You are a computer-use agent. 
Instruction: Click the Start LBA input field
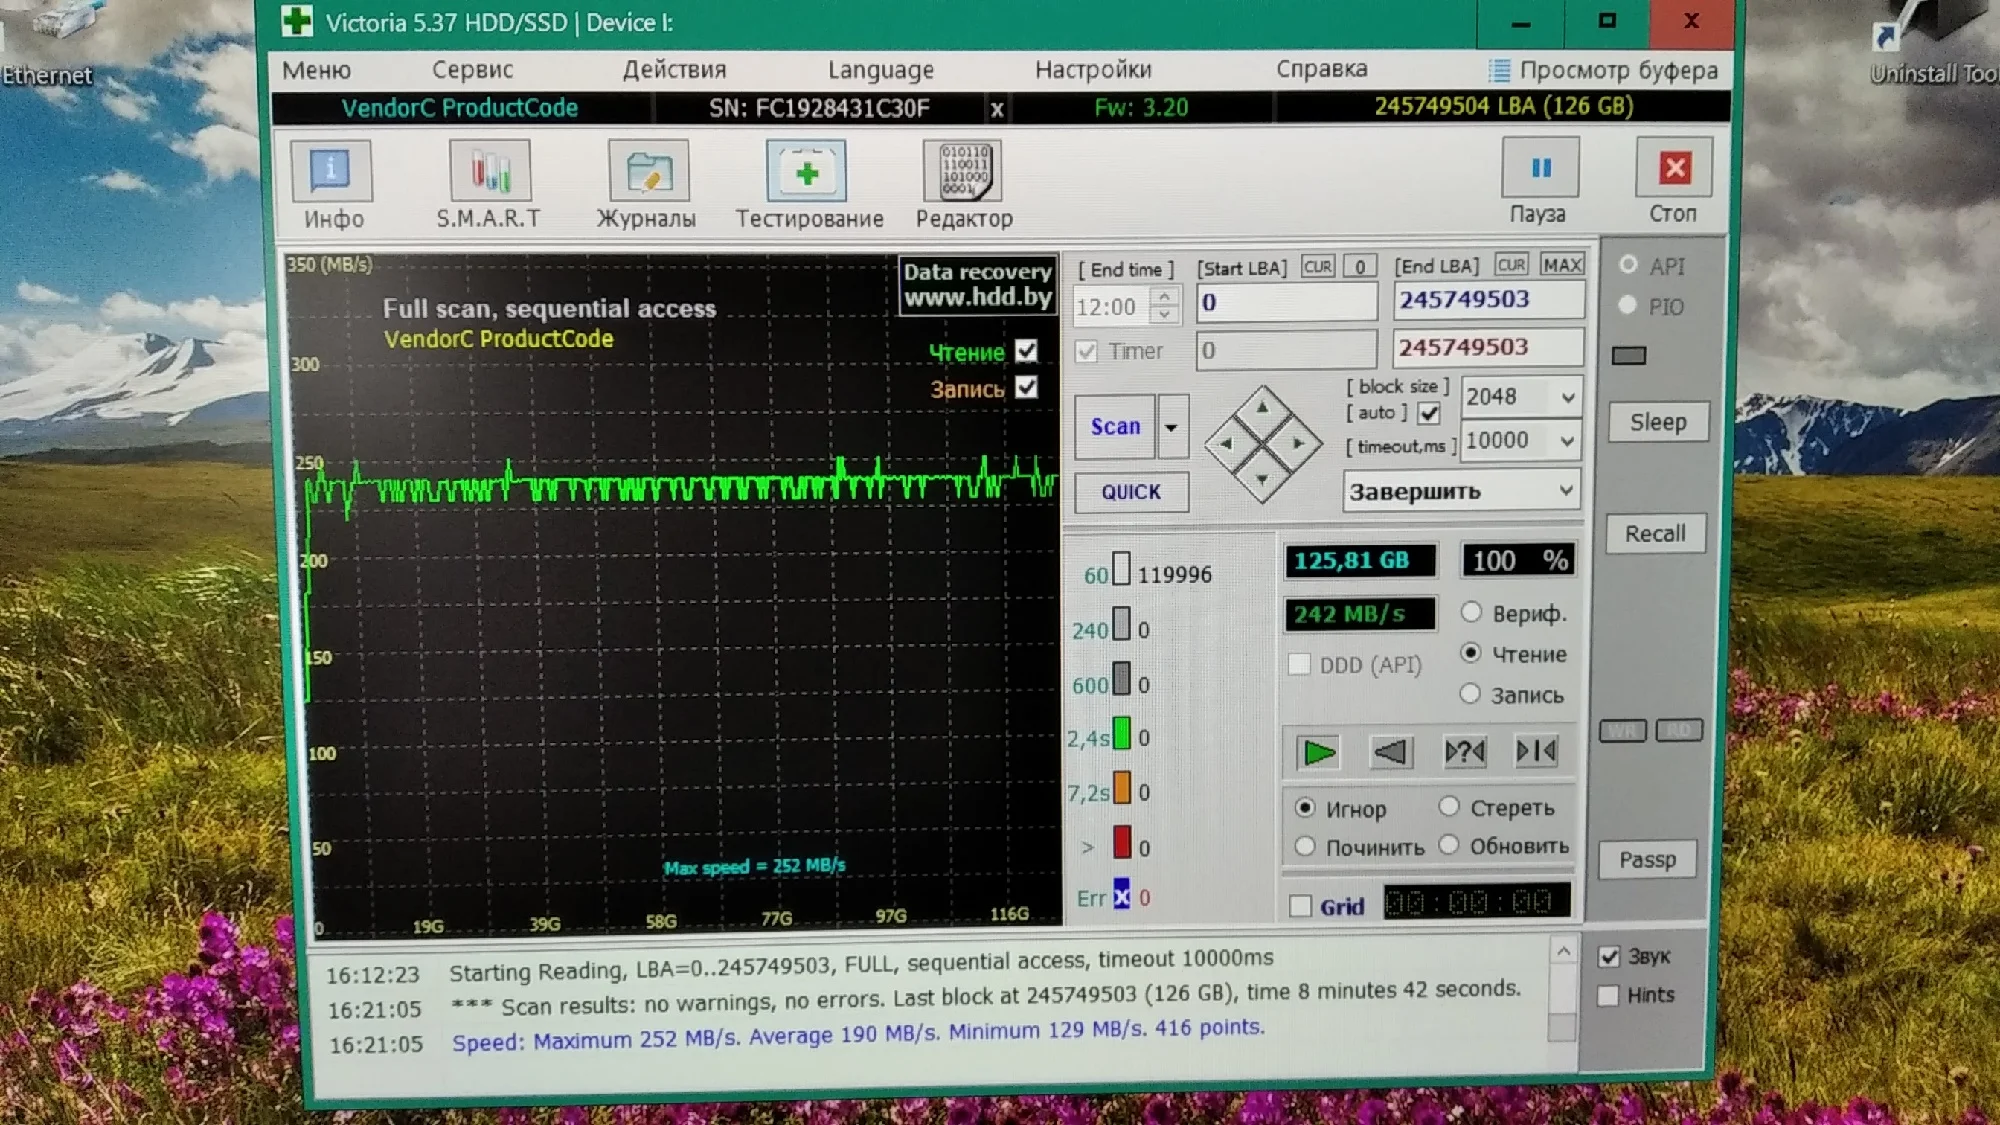[x=1286, y=302]
